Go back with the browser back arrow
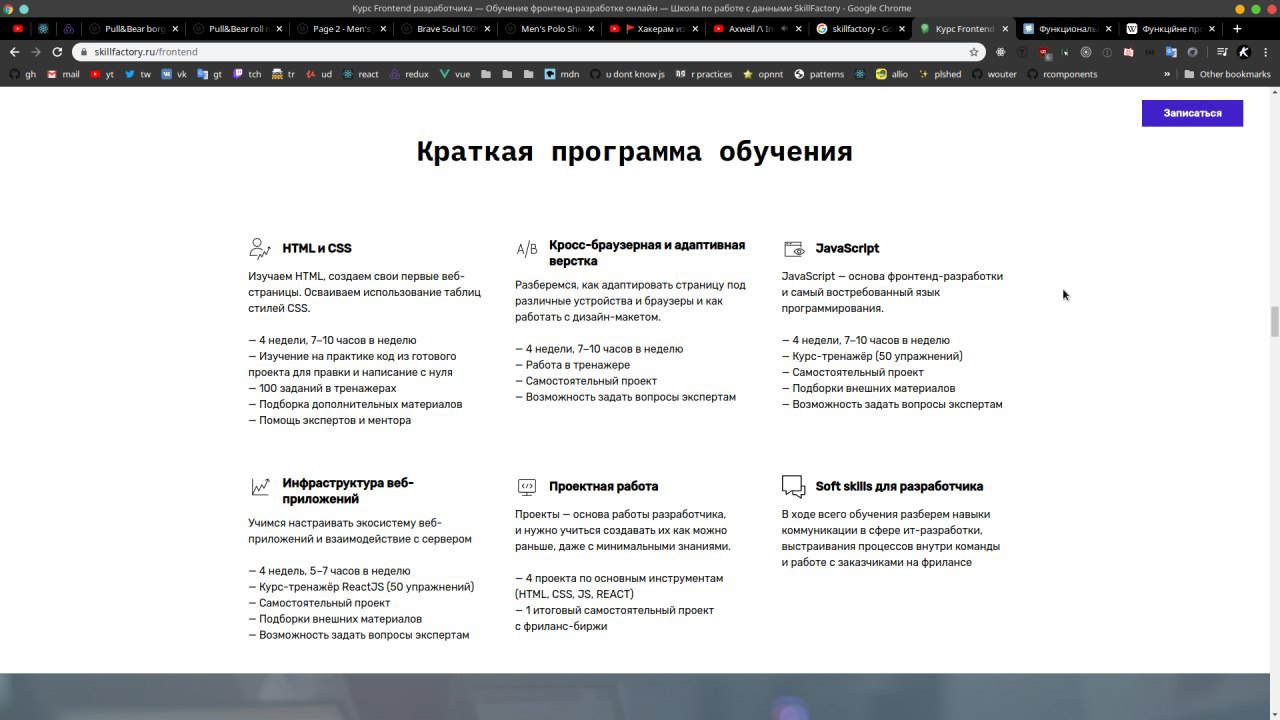Image resolution: width=1280 pixels, height=720 pixels. point(14,52)
